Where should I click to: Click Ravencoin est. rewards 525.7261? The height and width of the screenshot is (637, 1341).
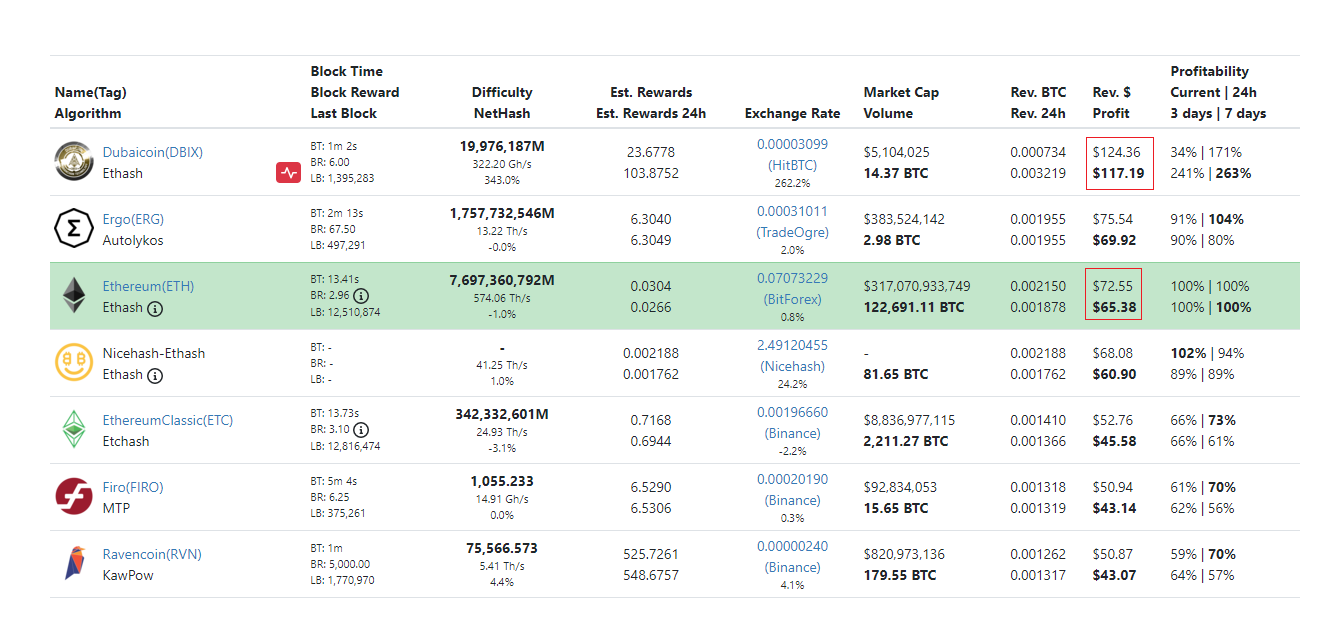651,554
